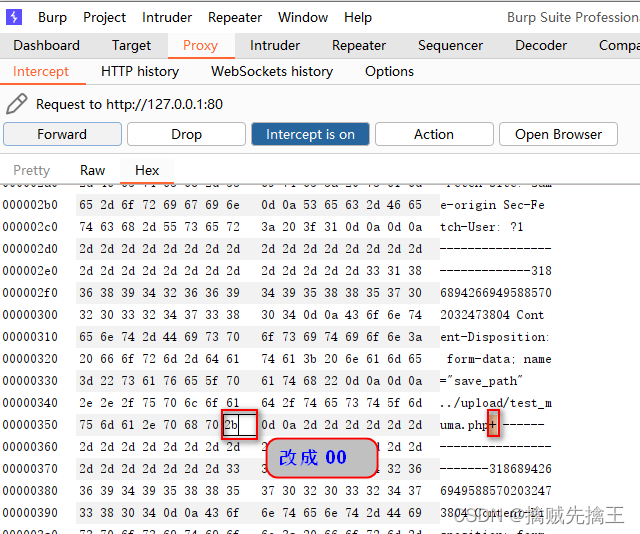Click the ASCII text ../upload/test_m
The image size is (640, 534).
(x=496, y=403)
